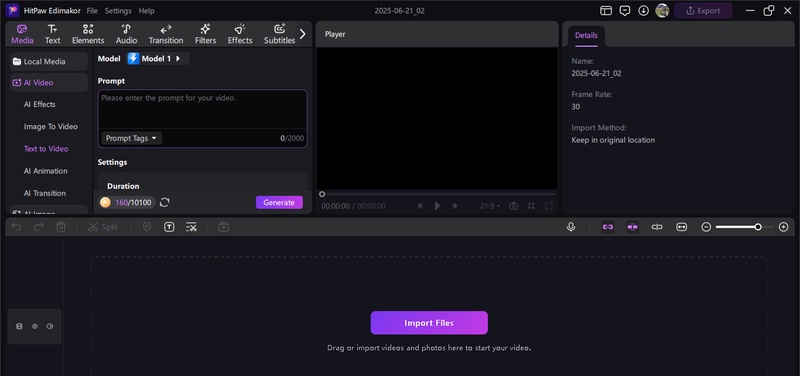The height and width of the screenshot is (376, 800).
Task: Open the Settings menu
Action: pyautogui.click(x=118, y=11)
